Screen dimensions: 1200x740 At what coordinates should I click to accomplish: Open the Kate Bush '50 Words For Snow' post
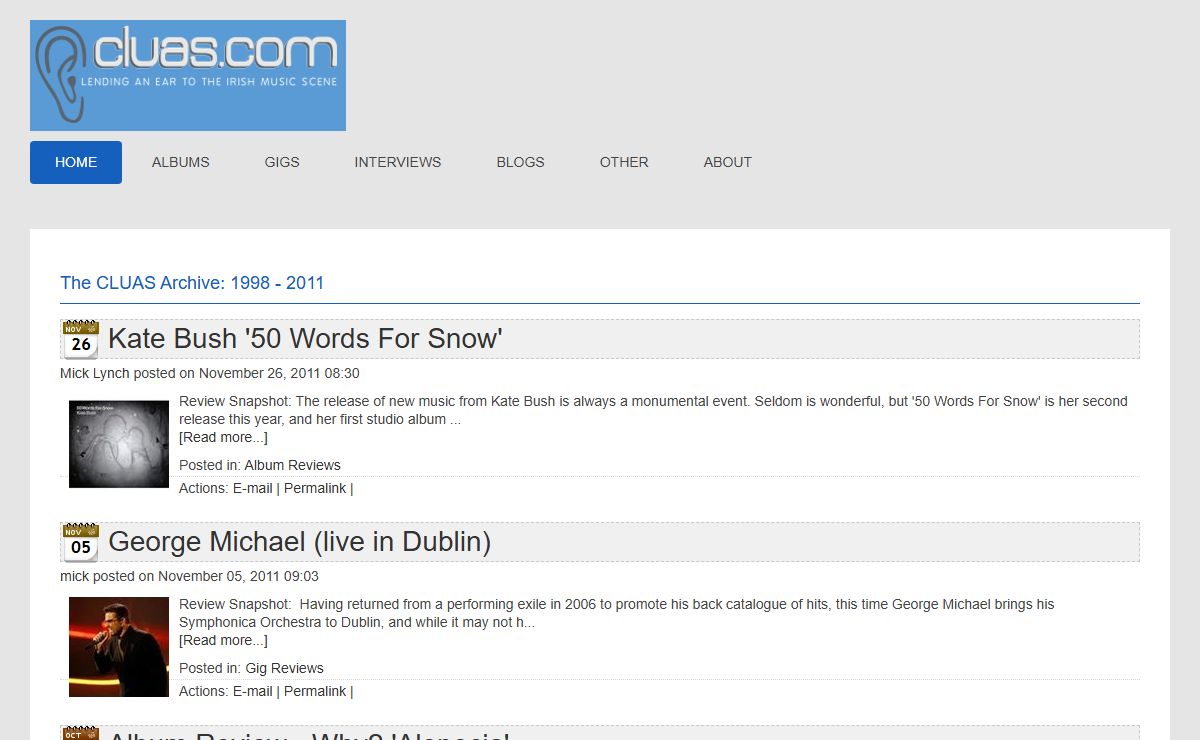(305, 339)
